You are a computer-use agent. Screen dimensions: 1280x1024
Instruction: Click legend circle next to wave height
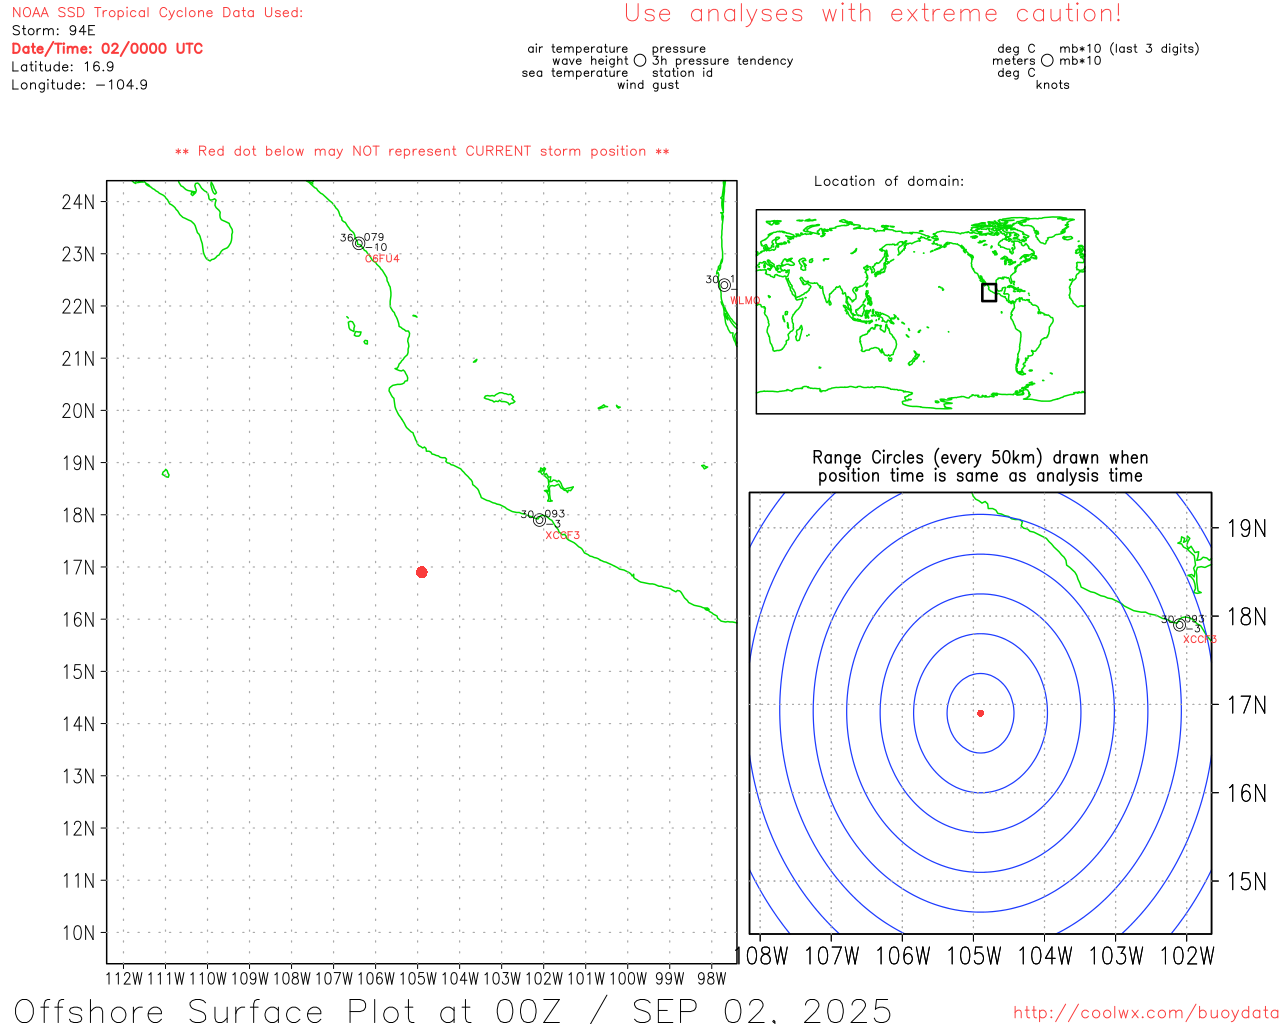(640, 60)
